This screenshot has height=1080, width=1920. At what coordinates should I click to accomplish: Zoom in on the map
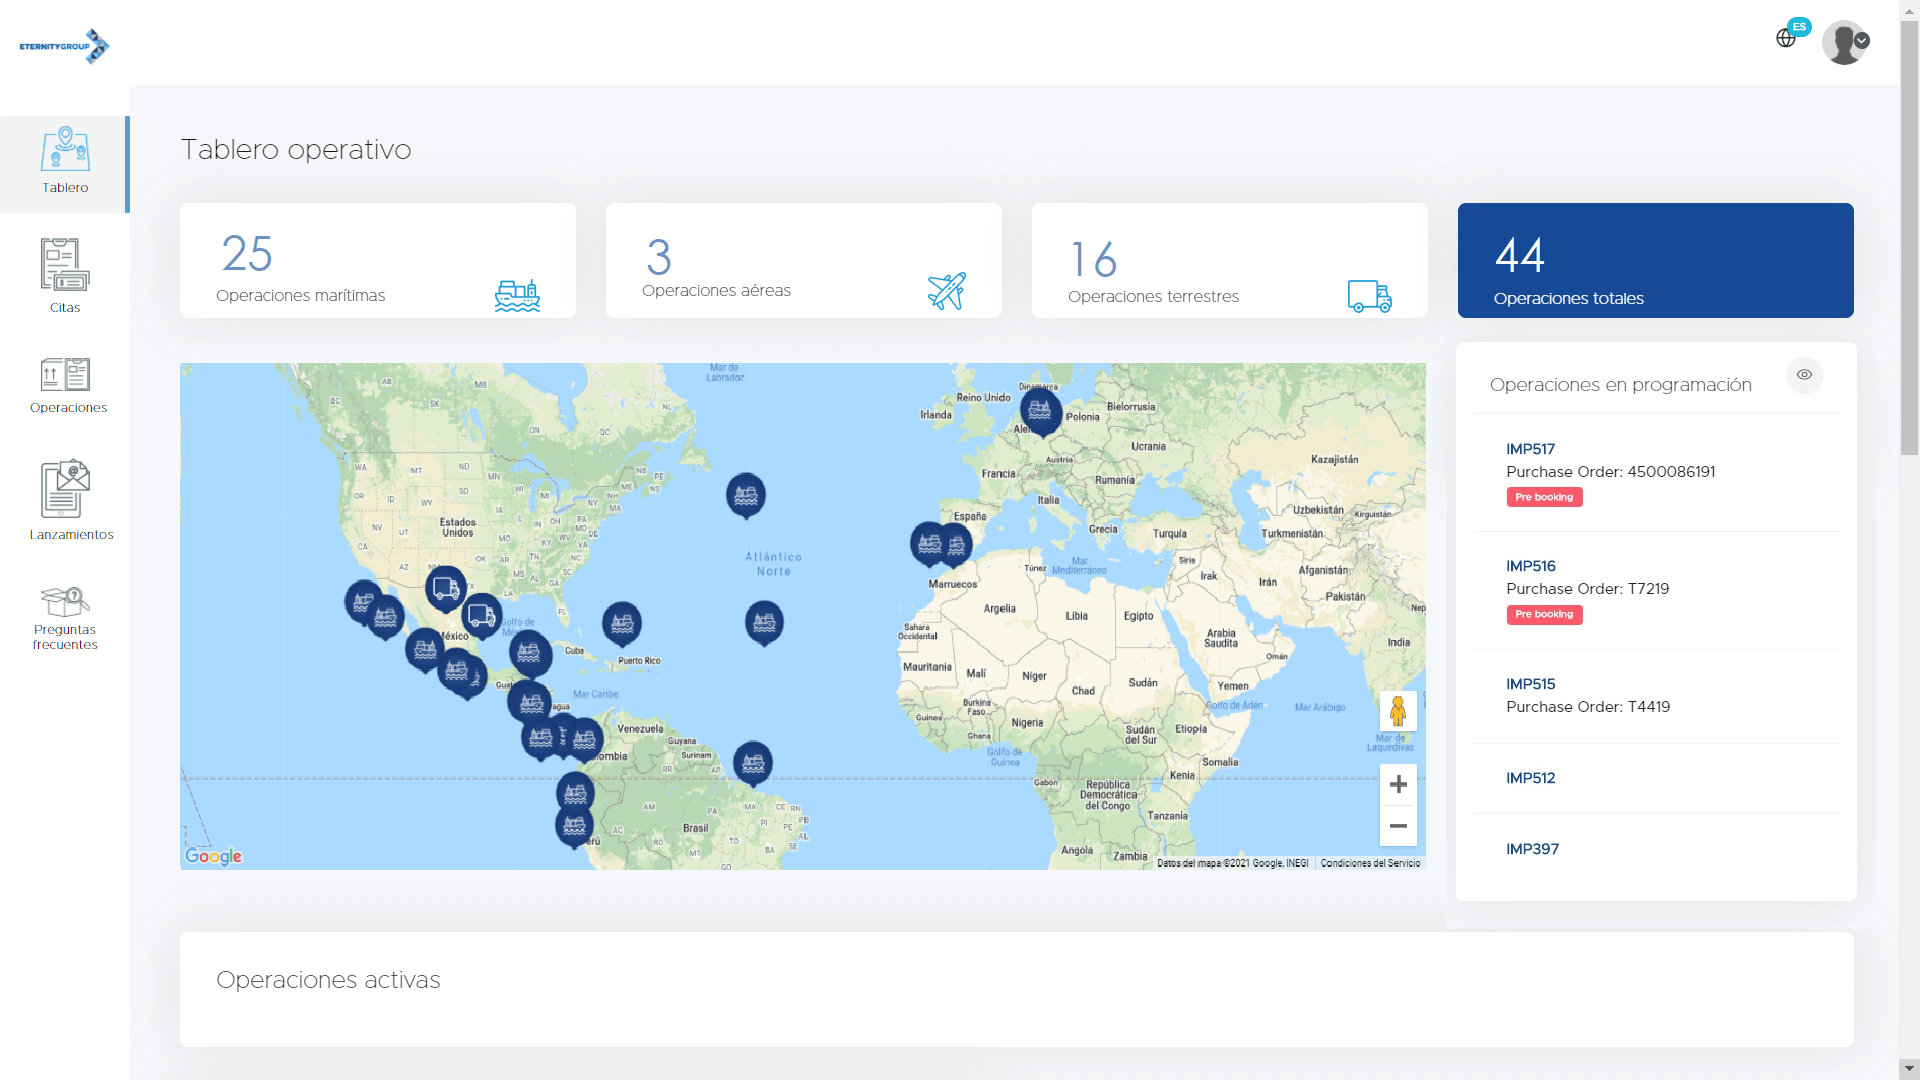pos(1398,784)
